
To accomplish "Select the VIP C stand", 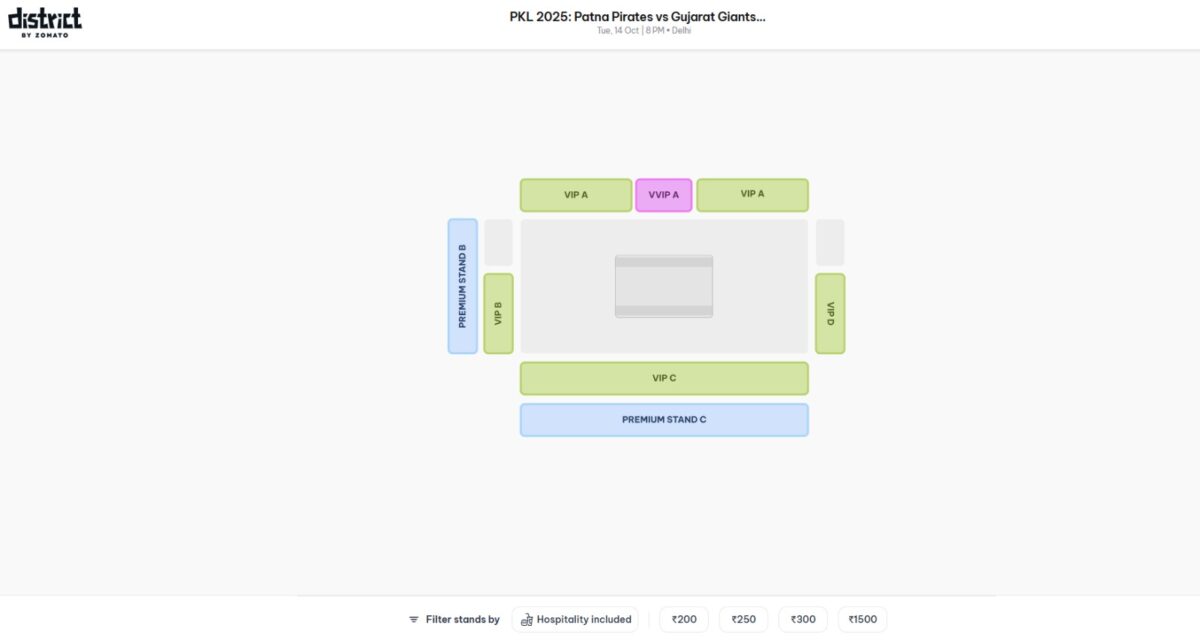I will point(663,378).
